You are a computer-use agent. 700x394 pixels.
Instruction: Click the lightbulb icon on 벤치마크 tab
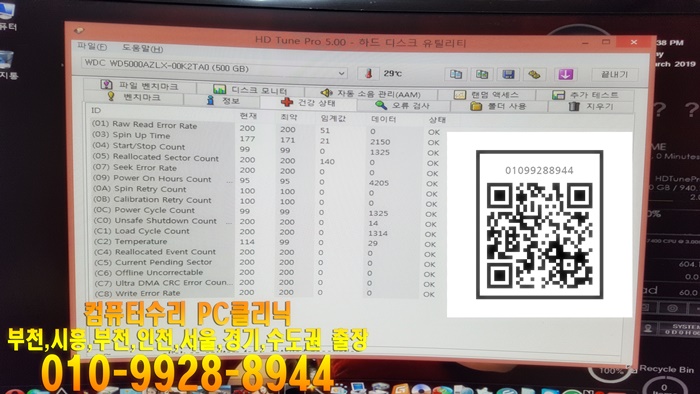(111, 96)
